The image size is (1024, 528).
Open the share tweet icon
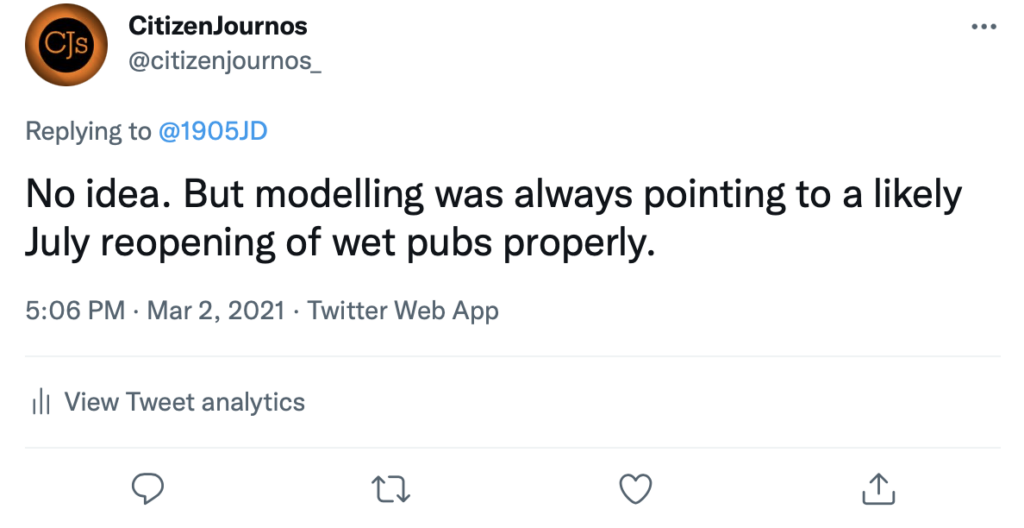pyautogui.click(x=878, y=489)
